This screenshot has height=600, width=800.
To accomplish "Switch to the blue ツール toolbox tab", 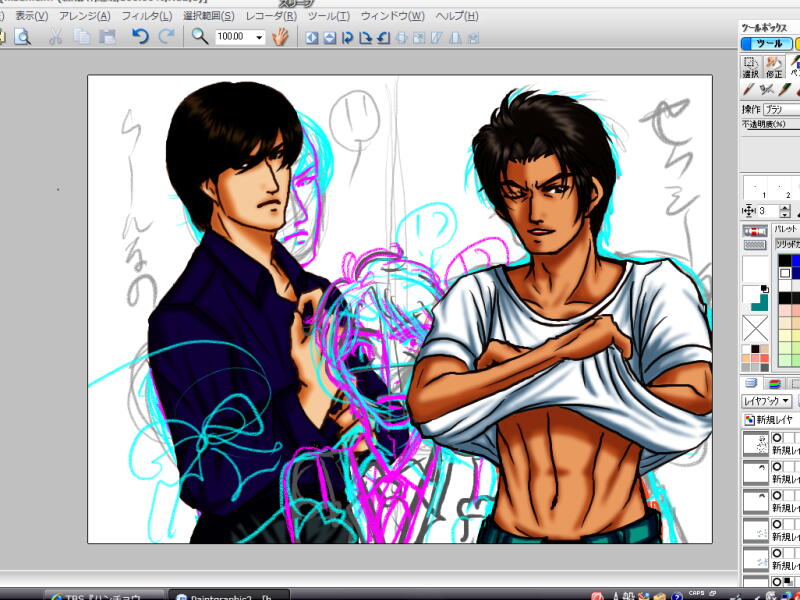I will (766, 44).
